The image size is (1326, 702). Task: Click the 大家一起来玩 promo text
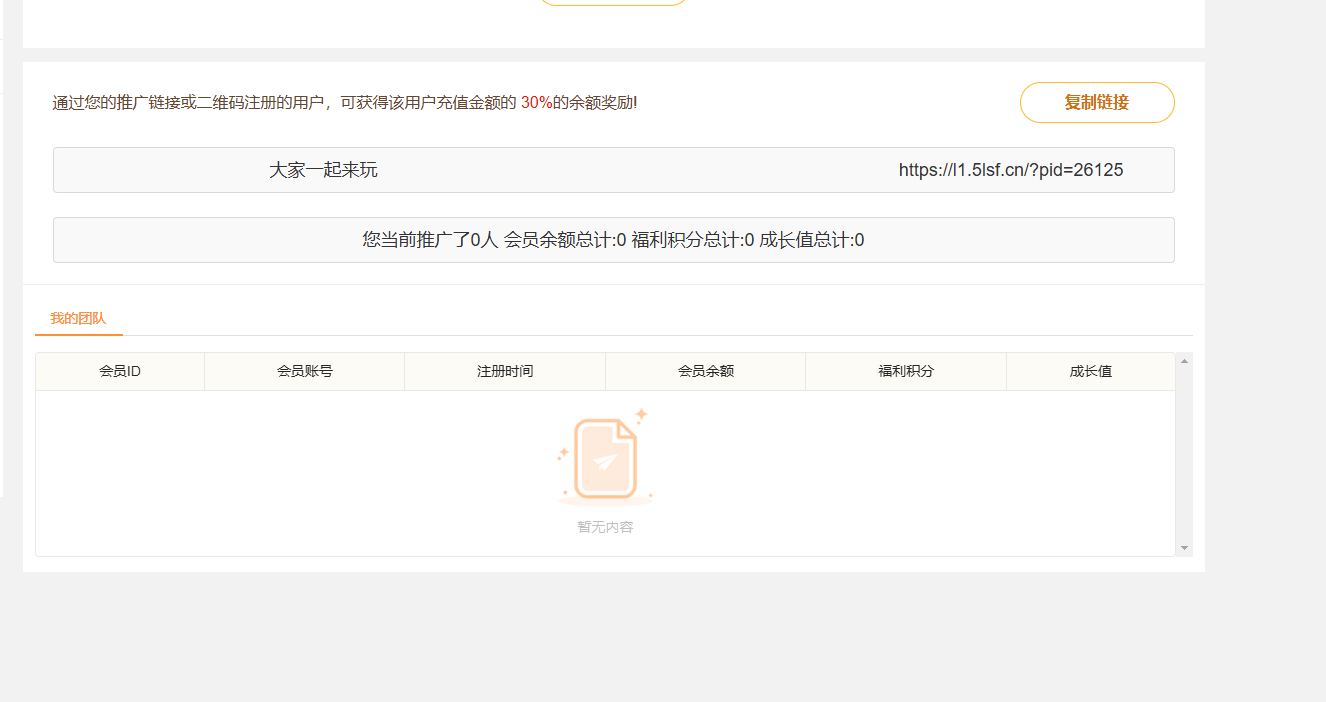[x=323, y=170]
